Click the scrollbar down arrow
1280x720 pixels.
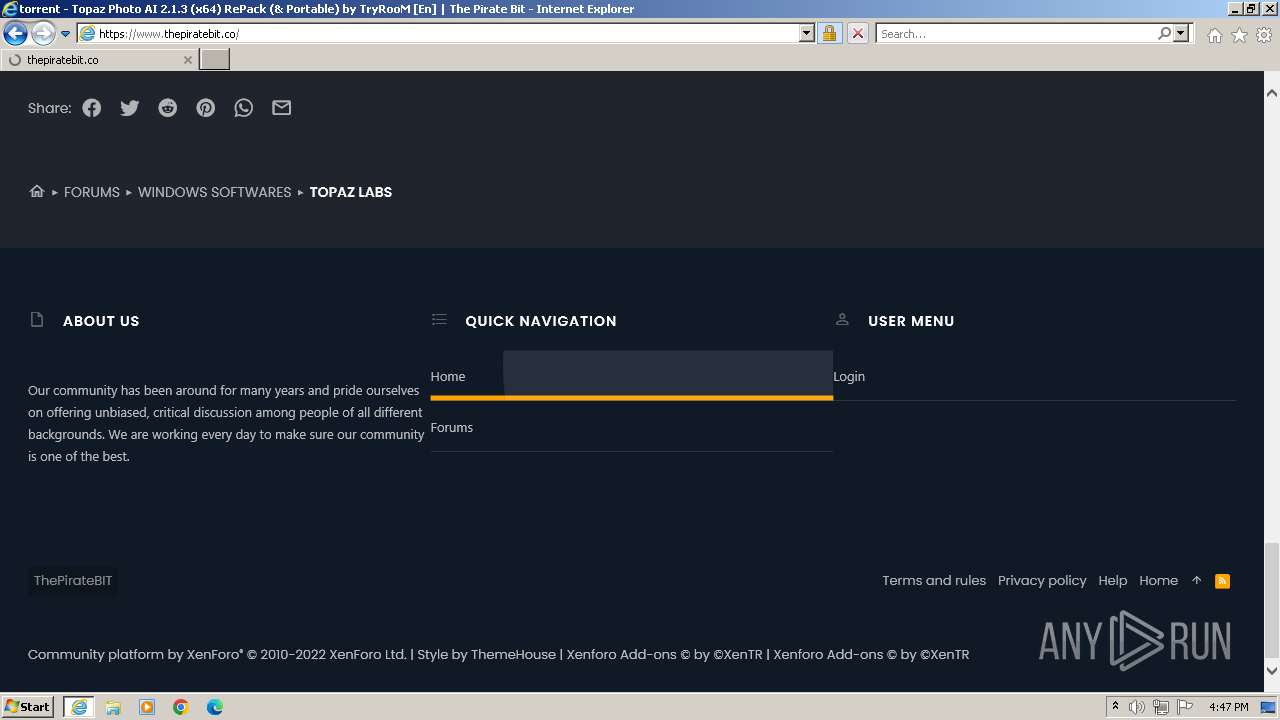tap(1272, 671)
